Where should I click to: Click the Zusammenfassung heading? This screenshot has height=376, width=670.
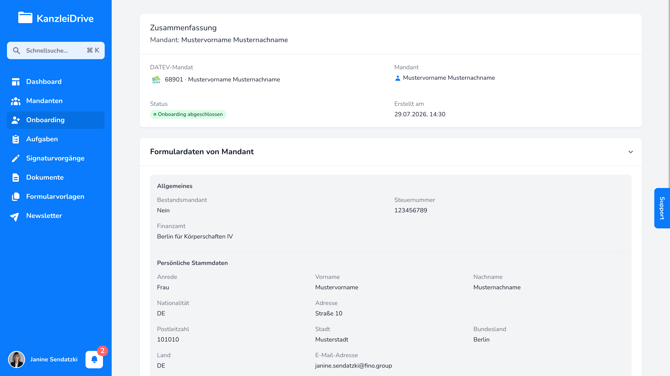183,28
